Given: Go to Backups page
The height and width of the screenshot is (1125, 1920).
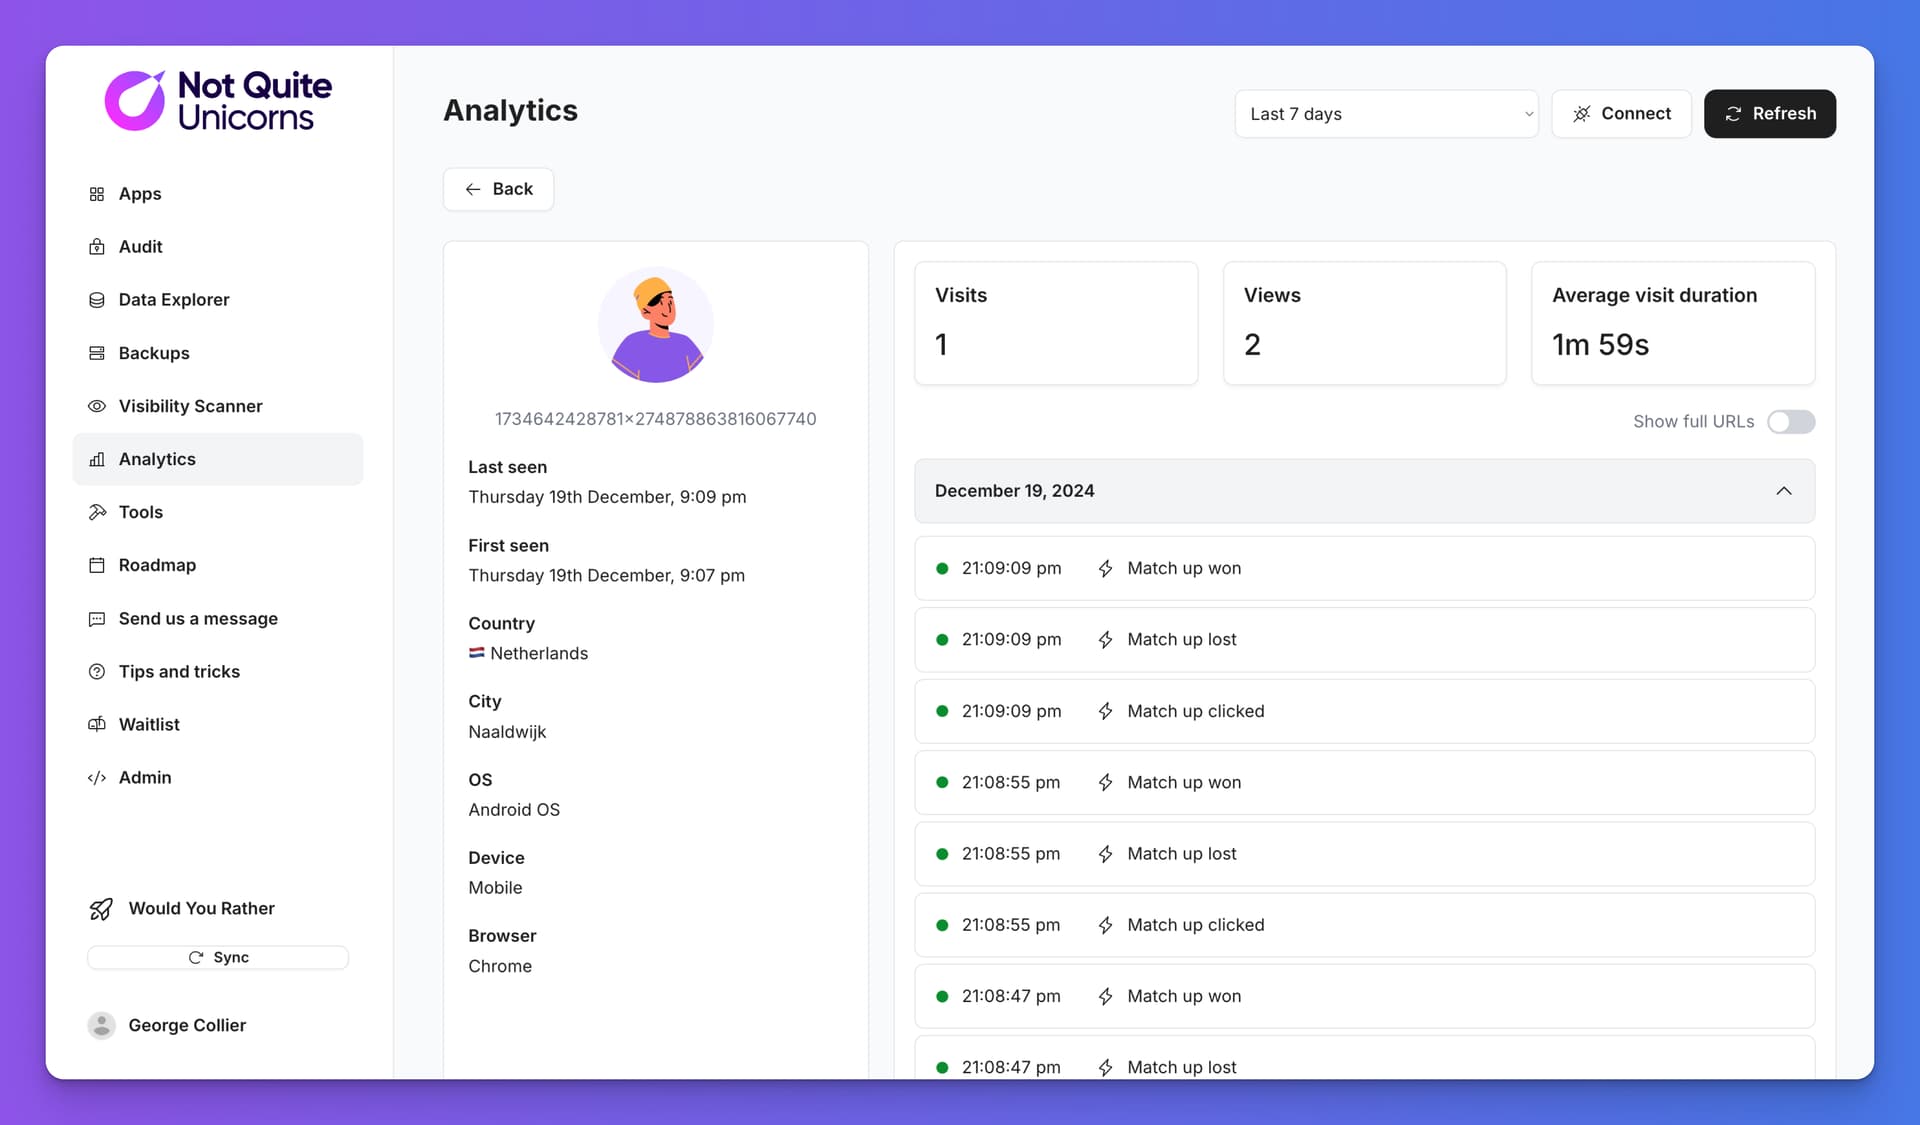Looking at the screenshot, I should tap(218, 353).
